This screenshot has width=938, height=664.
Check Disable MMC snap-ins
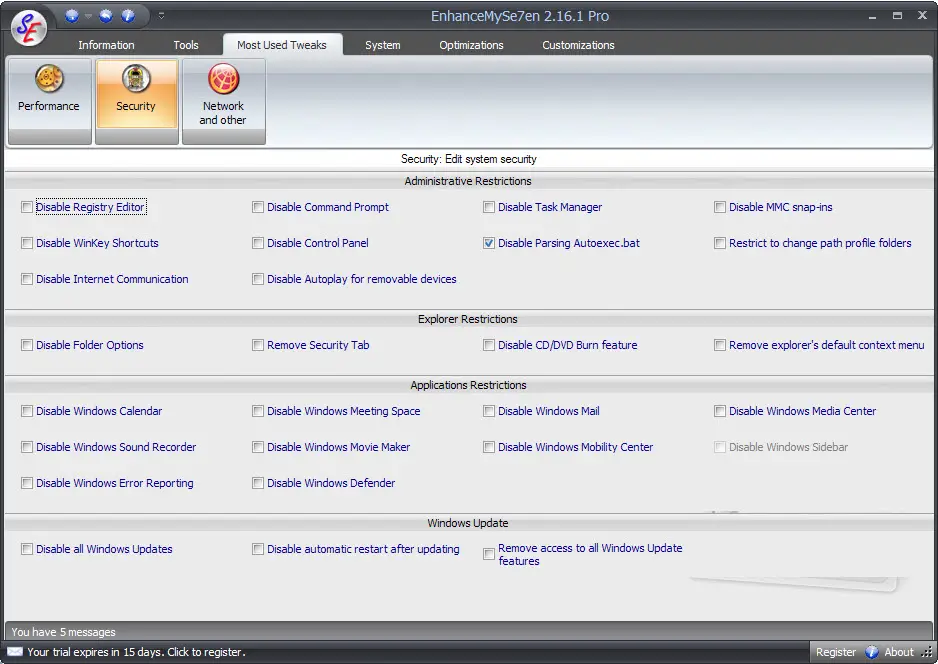720,207
